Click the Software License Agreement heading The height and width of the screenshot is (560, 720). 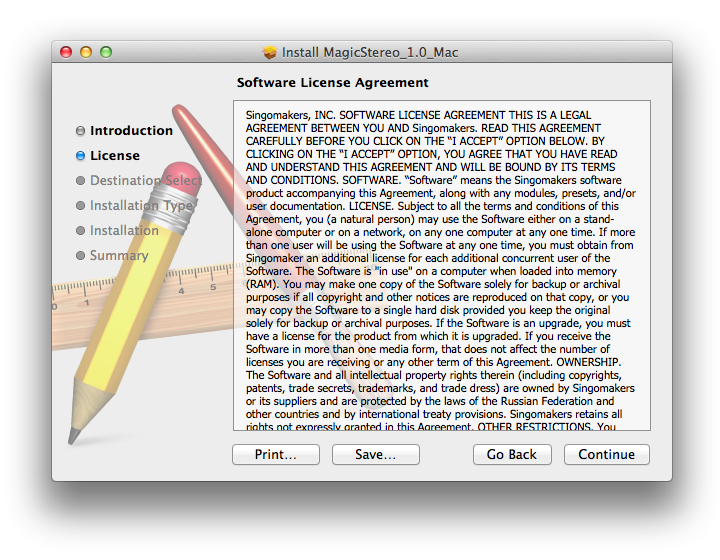pos(332,83)
